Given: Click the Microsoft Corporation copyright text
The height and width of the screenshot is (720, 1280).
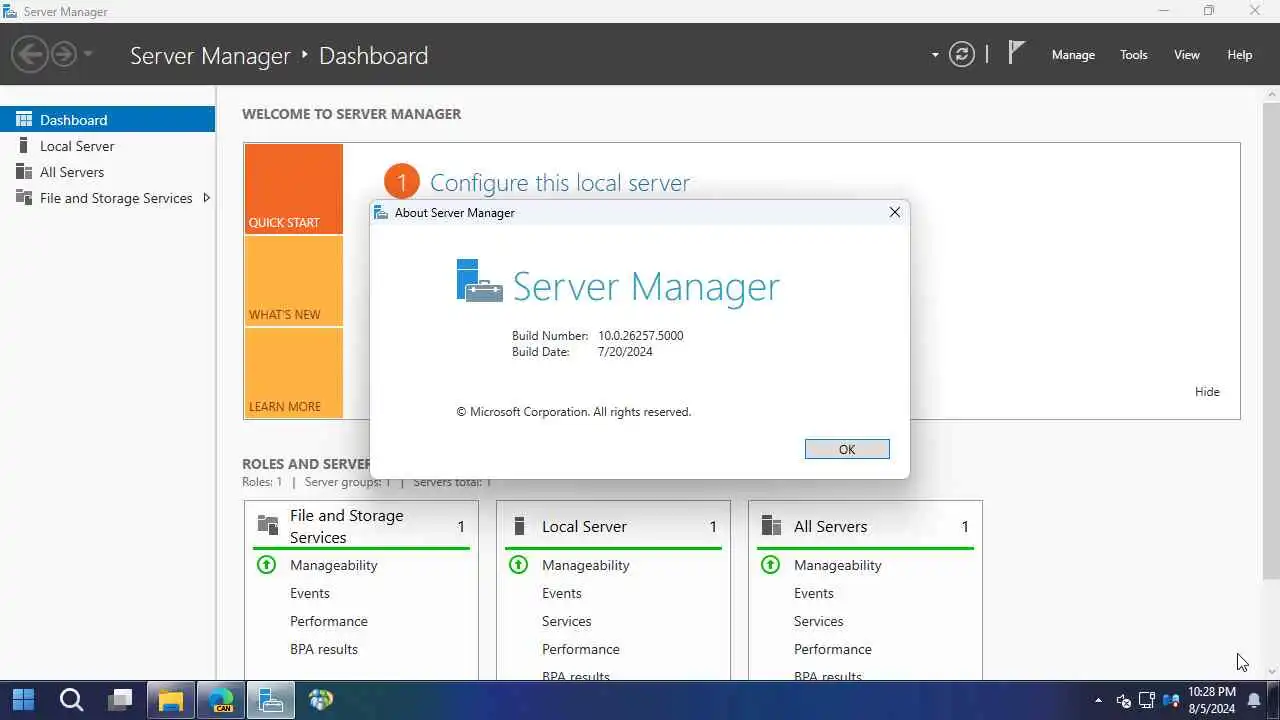Looking at the screenshot, I should click(574, 412).
